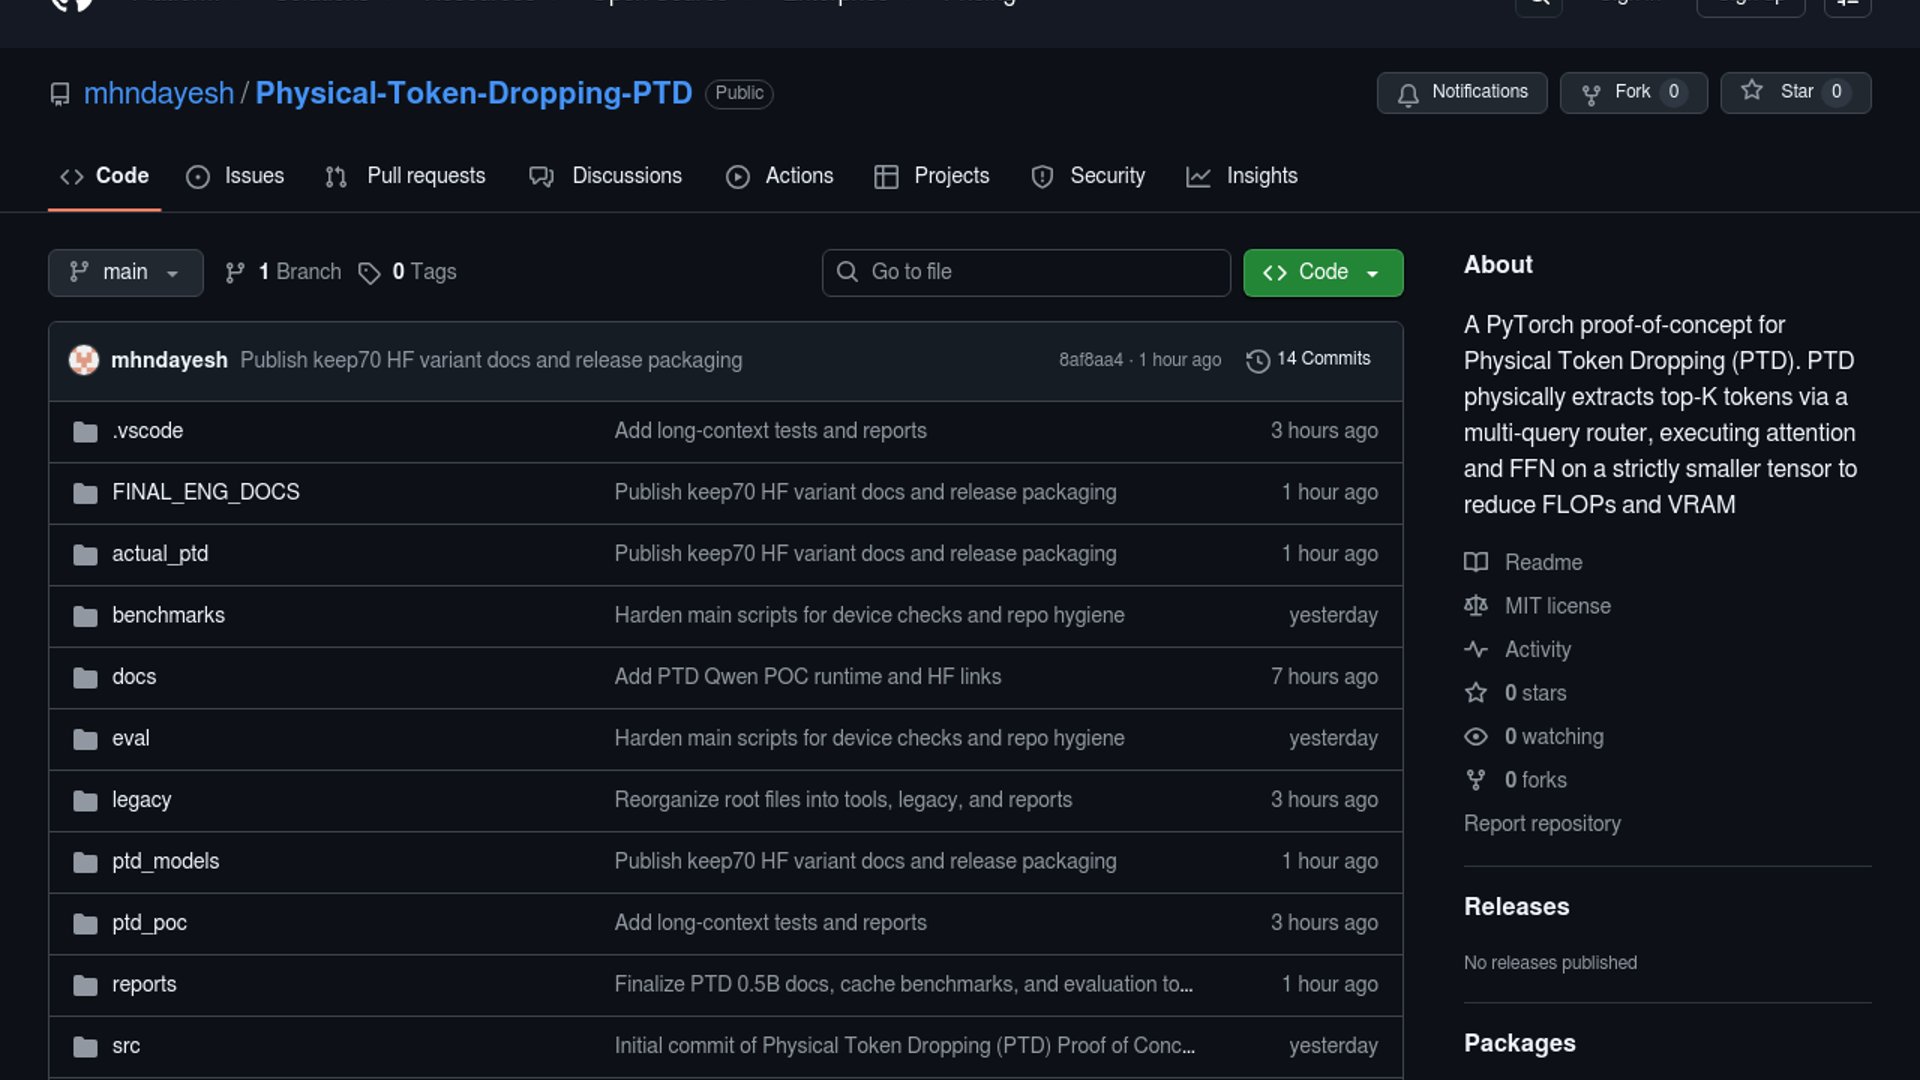Click the Report repository link

[1542, 824]
